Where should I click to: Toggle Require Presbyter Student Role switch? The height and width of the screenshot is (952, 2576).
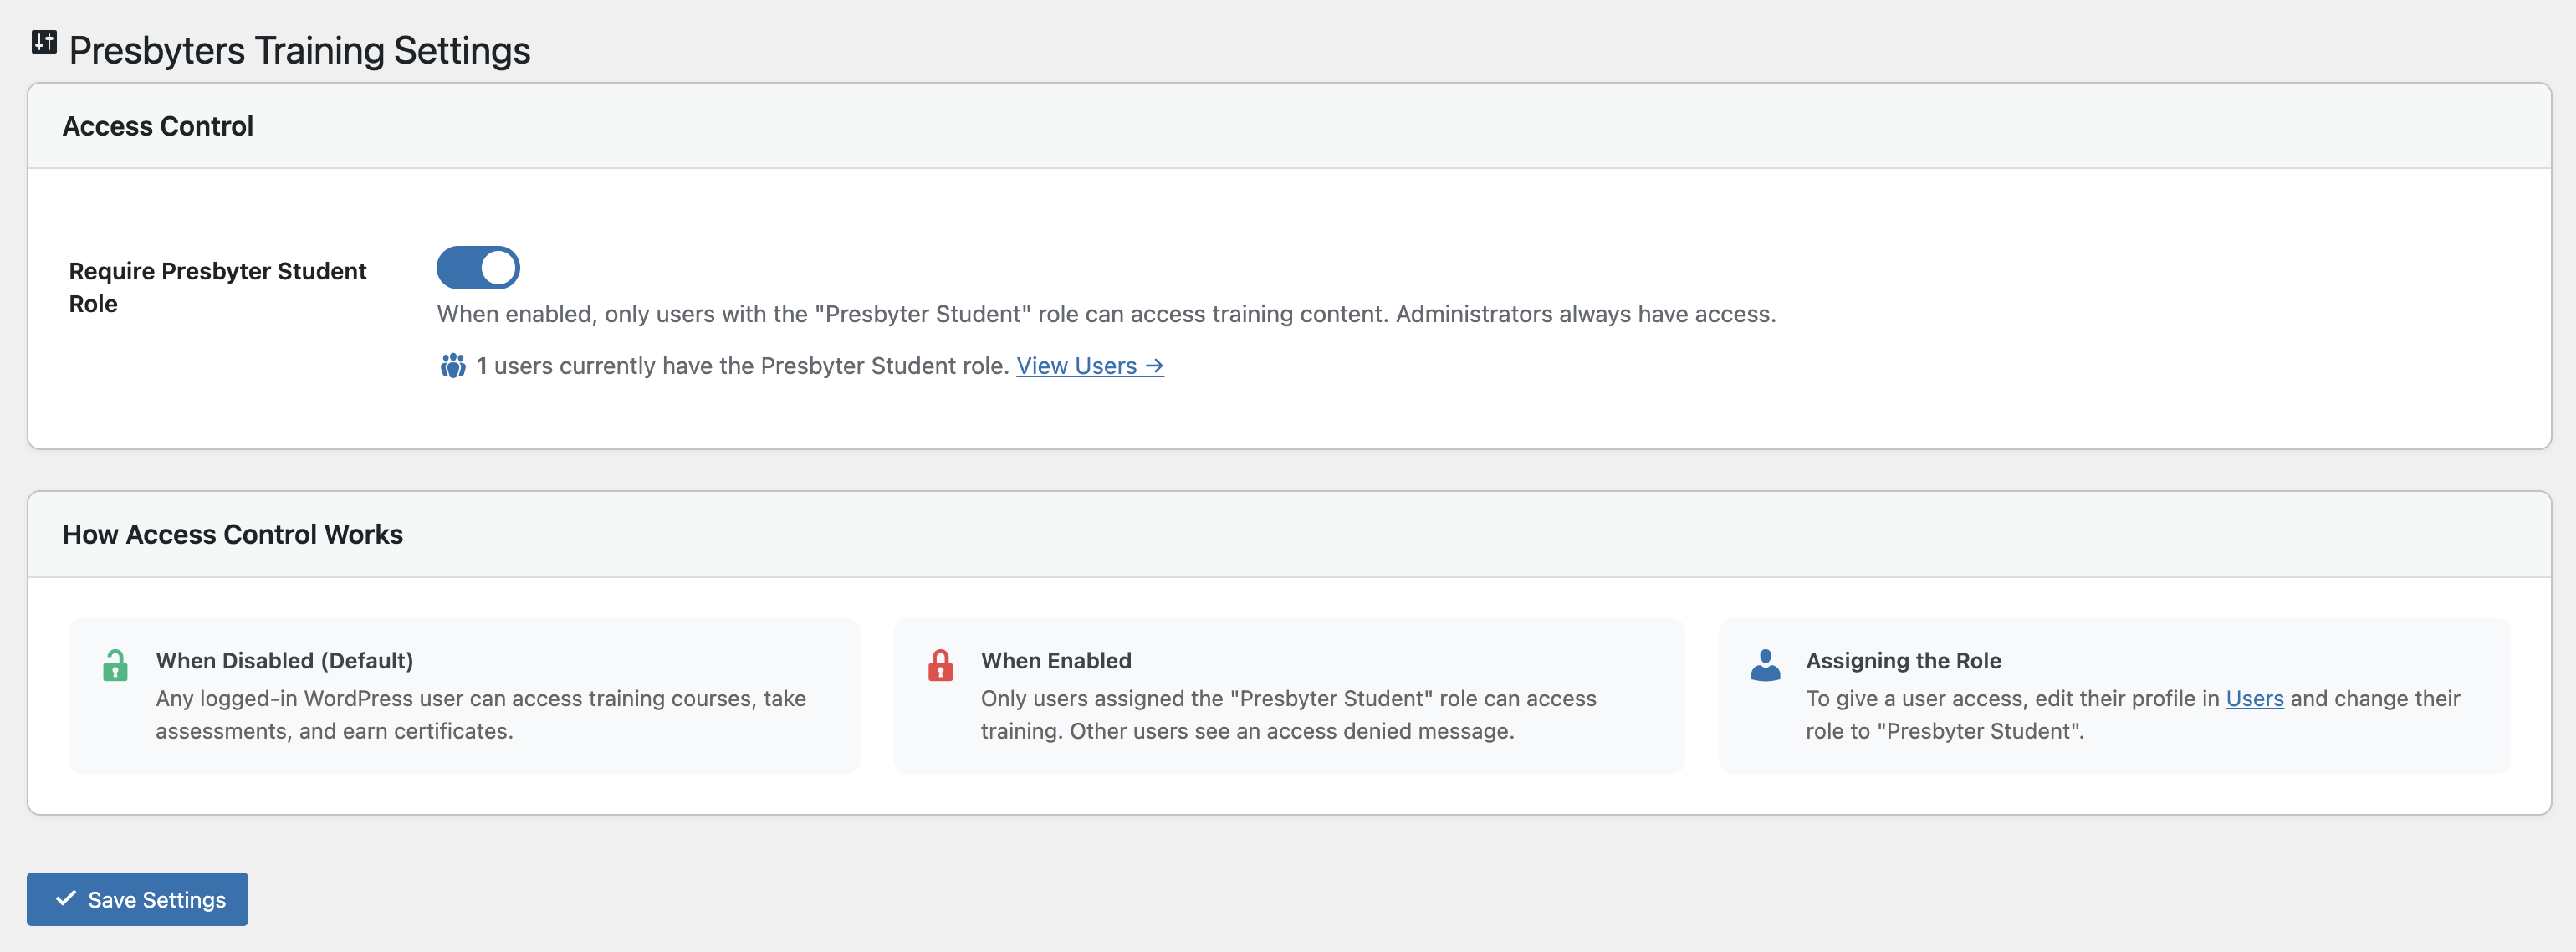[x=478, y=268]
